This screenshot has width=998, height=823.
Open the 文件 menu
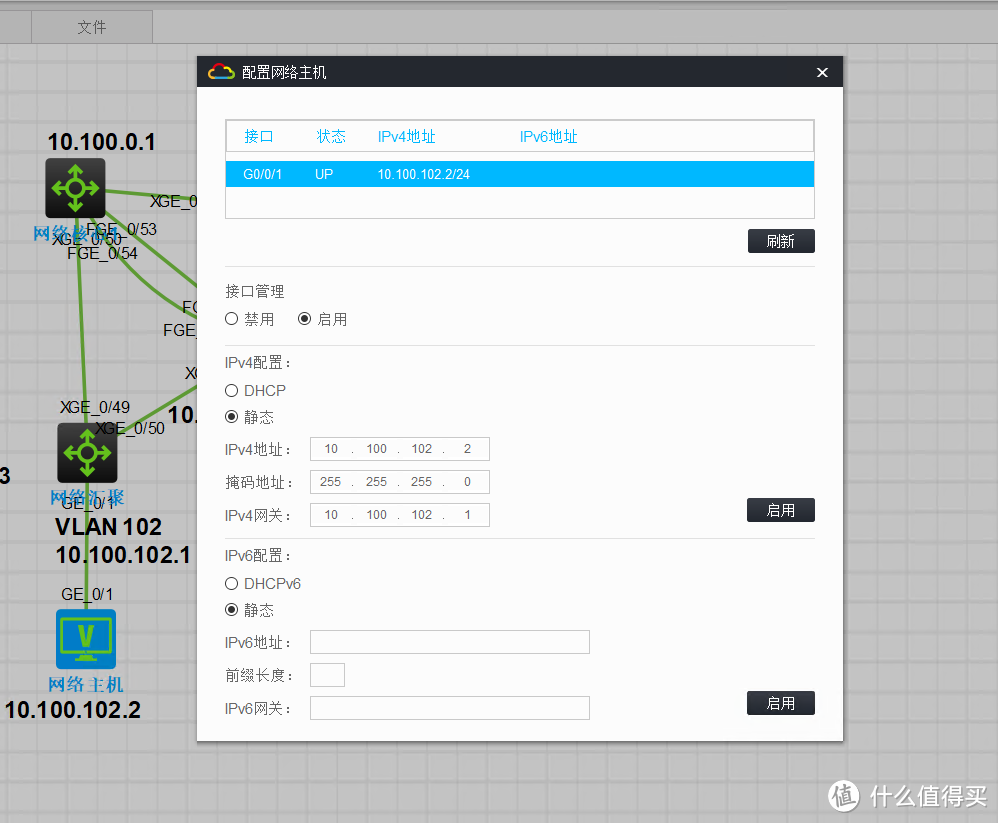91,27
